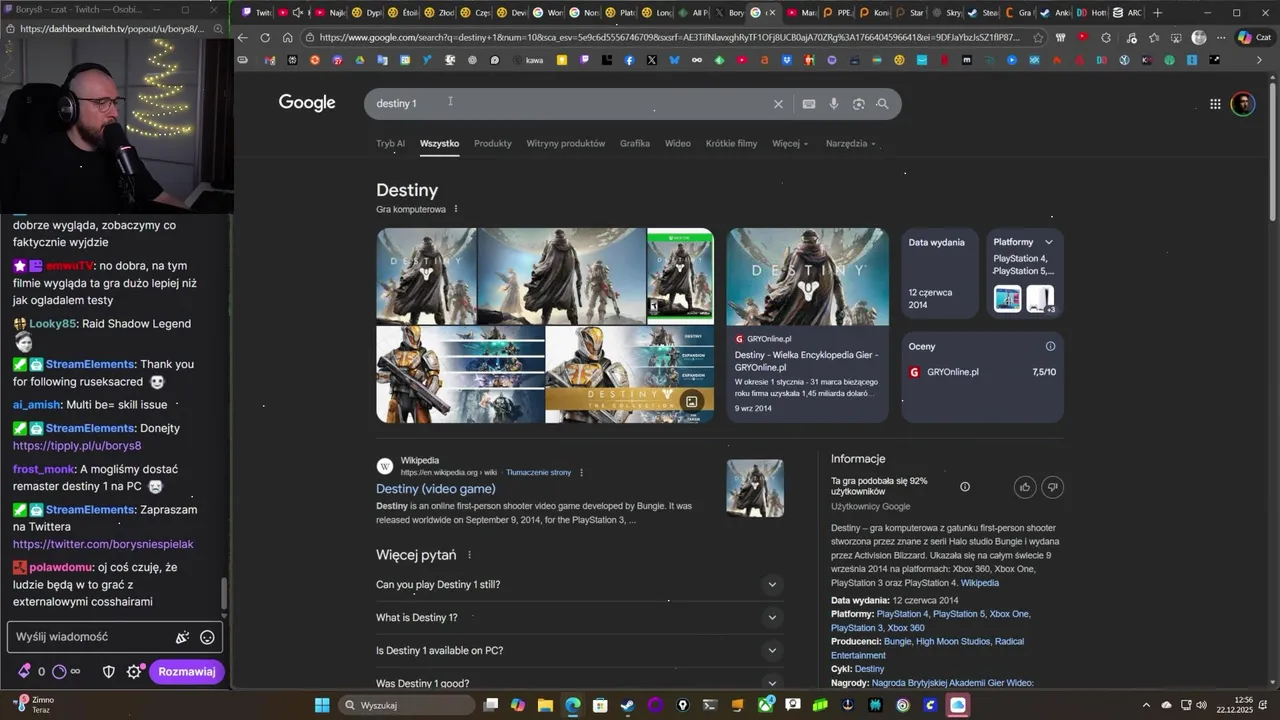Like the game with thumbs up
Image resolution: width=1280 pixels, height=720 pixels.
click(1025, 487)
